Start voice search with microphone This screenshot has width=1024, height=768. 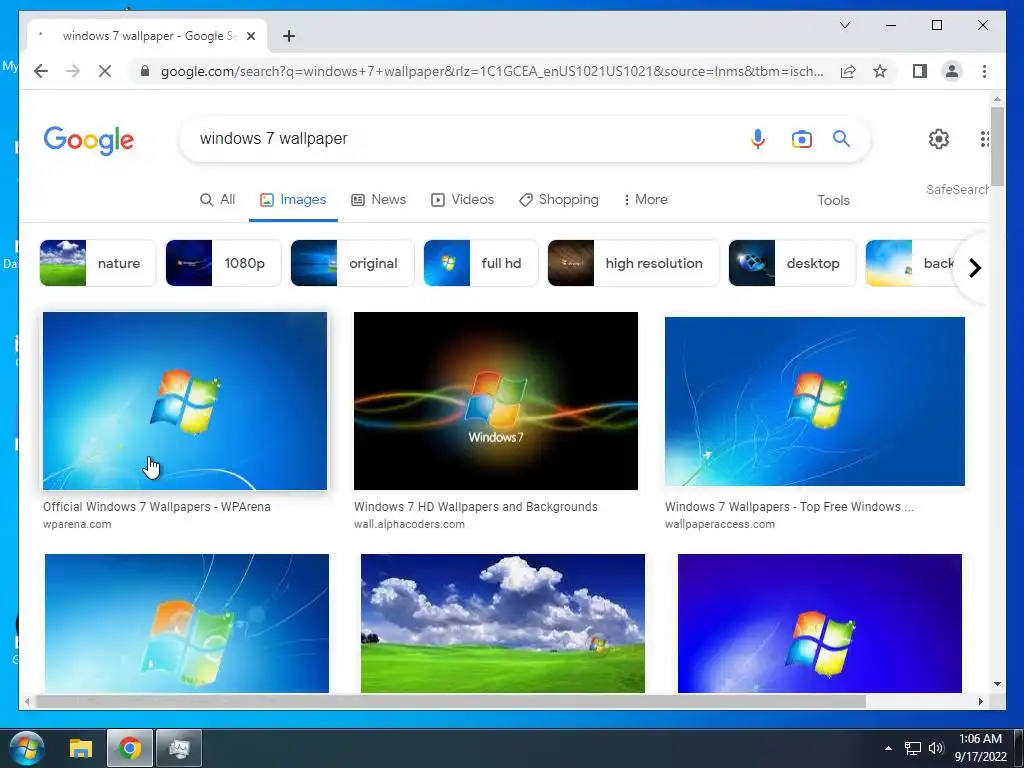(x=758, y=138)
